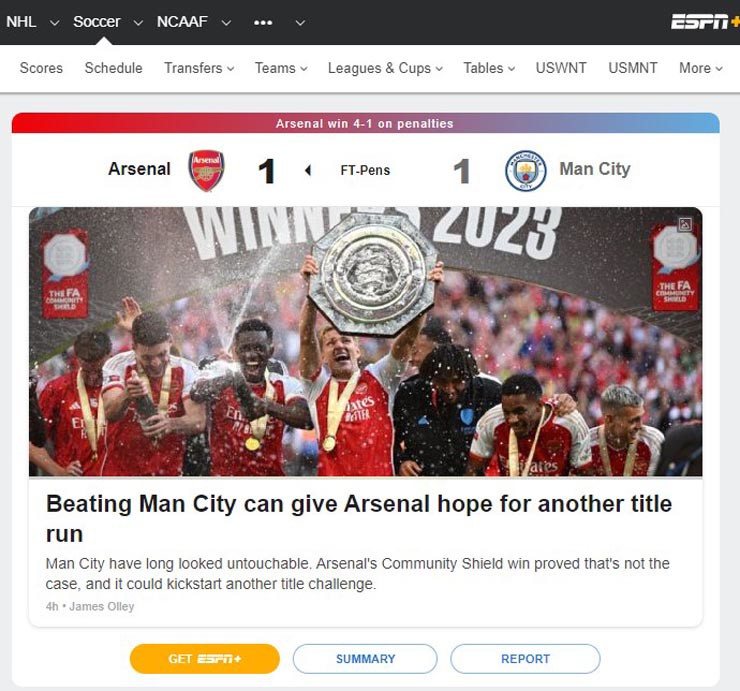Image resolution: width=740 pixels, height=691 pixels.
Task: Open the Beating Man City article headline
Action: click(359, 519)
